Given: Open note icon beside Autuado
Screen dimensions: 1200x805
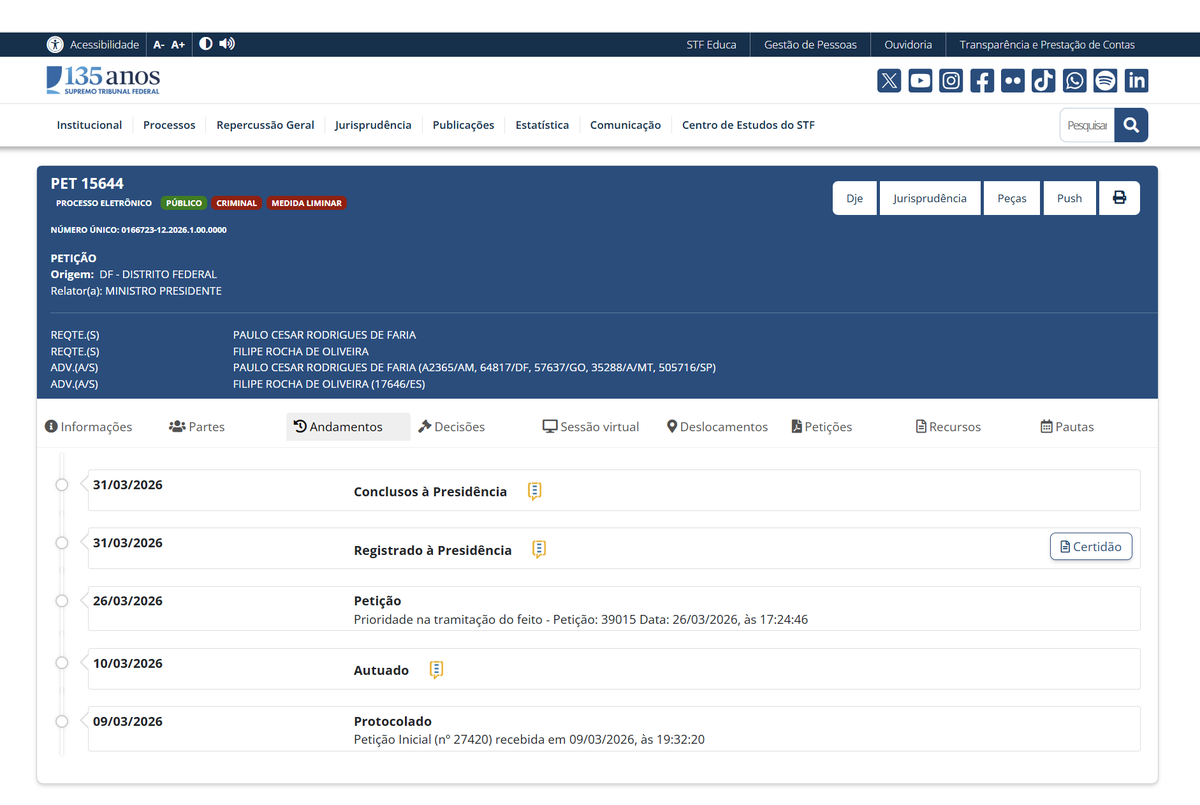Looking at the screenshot, I should (436, 670).
